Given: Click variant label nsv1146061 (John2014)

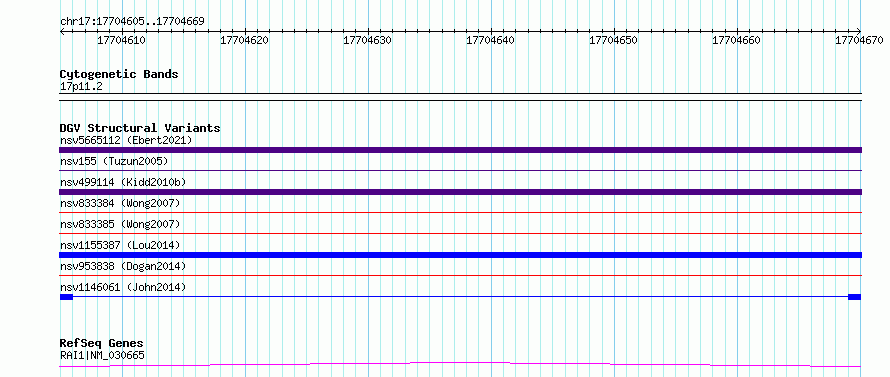Looking at the screenshot, I should point(123,287).
